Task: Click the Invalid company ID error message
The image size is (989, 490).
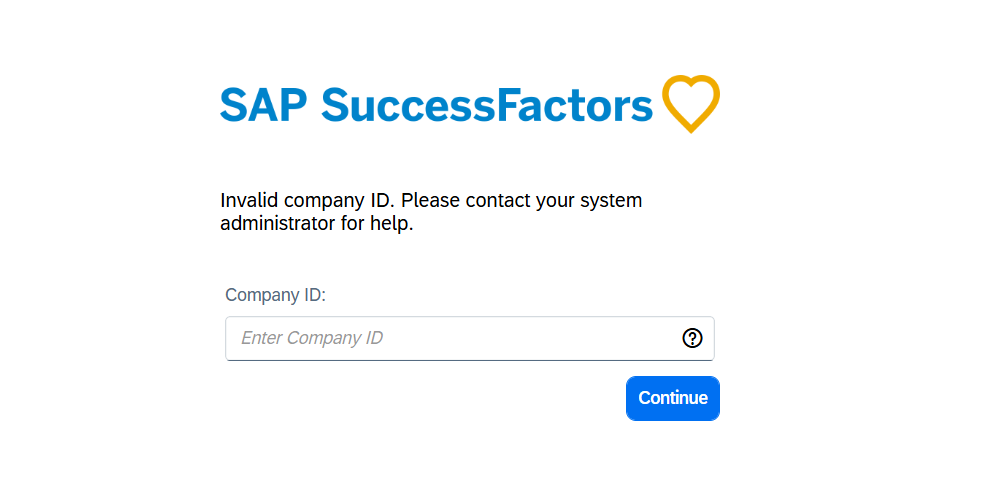Action: [431, 212]
